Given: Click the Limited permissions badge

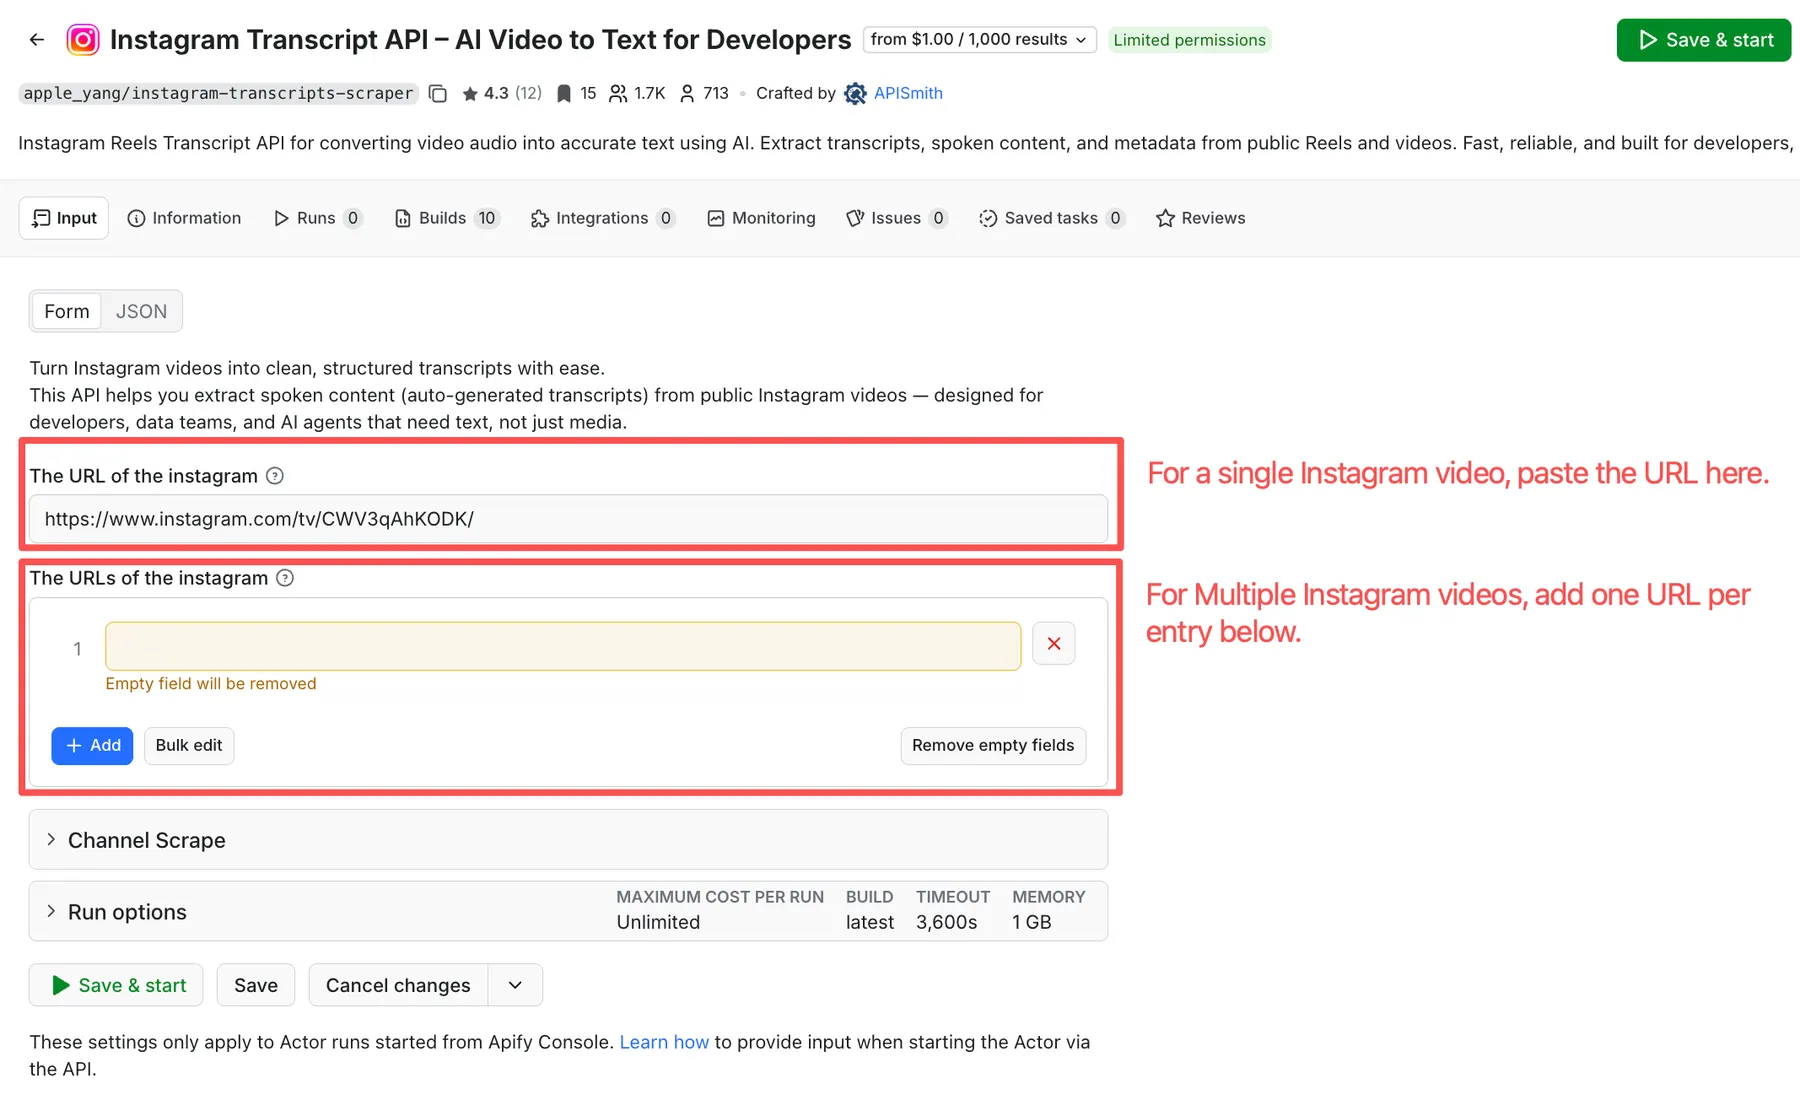Looking at the screenshot, I should [x=1189, y=40].
